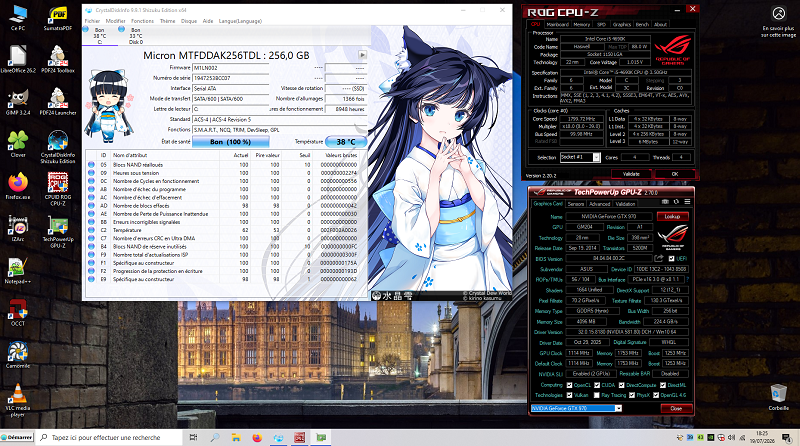This screenshot has width=800, height=446.
Task: Click the taskbar search field
Action: click(110, 437)
